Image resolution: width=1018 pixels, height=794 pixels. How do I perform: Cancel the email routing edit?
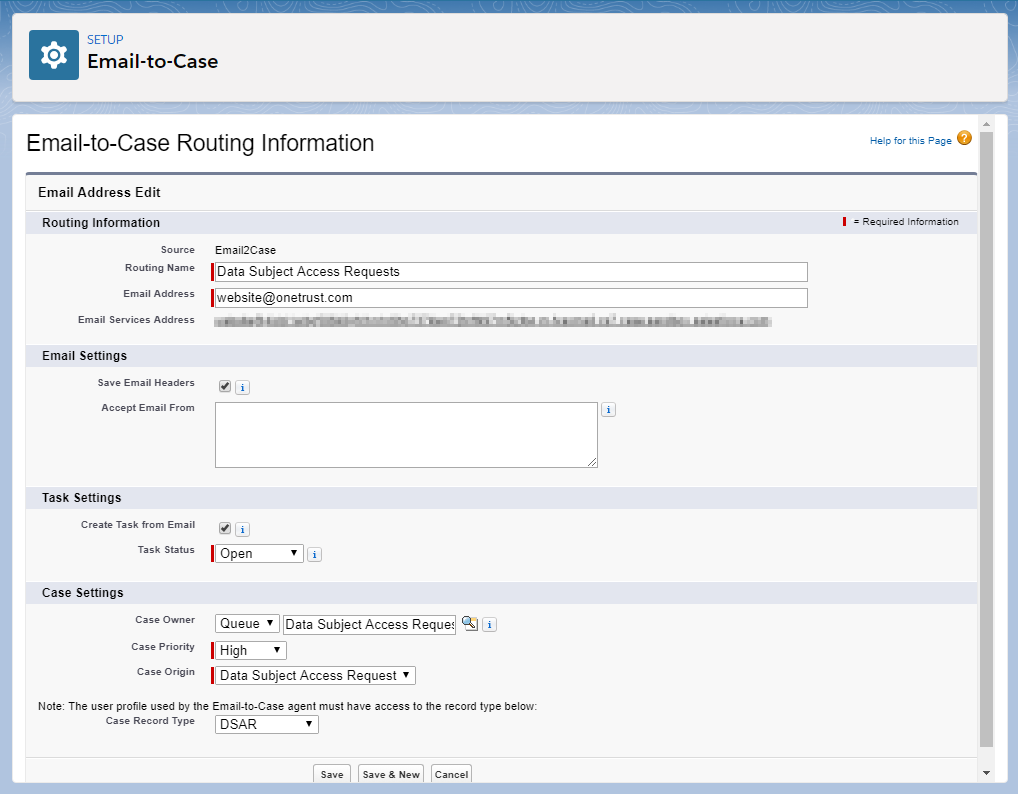450,773
